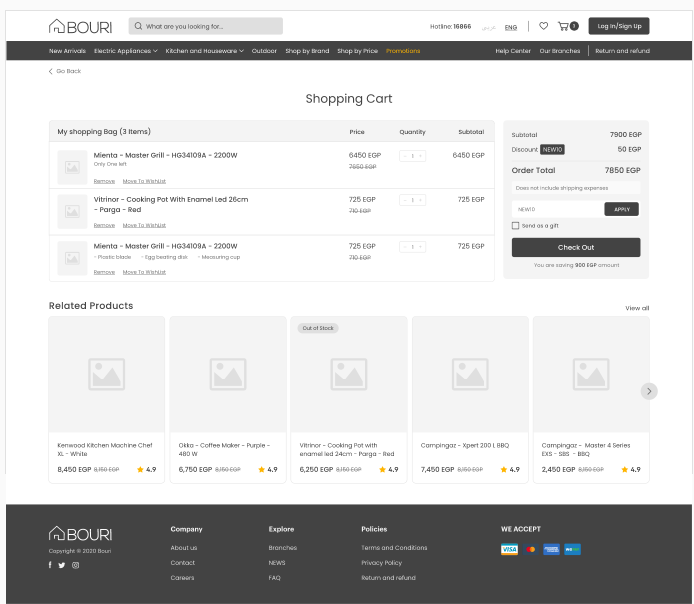
Task: Click the search magnifier icon
Action: pyautogui.click(x=138, y=26)
